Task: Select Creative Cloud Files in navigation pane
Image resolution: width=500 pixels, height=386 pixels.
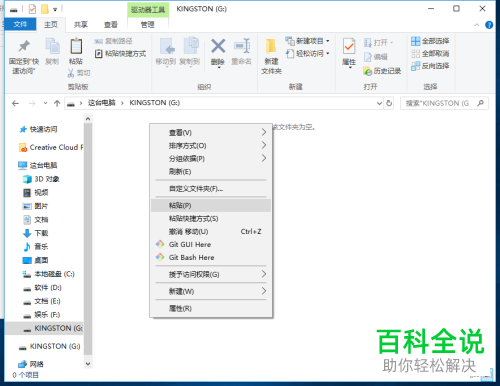Action: [x=51, y=147]
